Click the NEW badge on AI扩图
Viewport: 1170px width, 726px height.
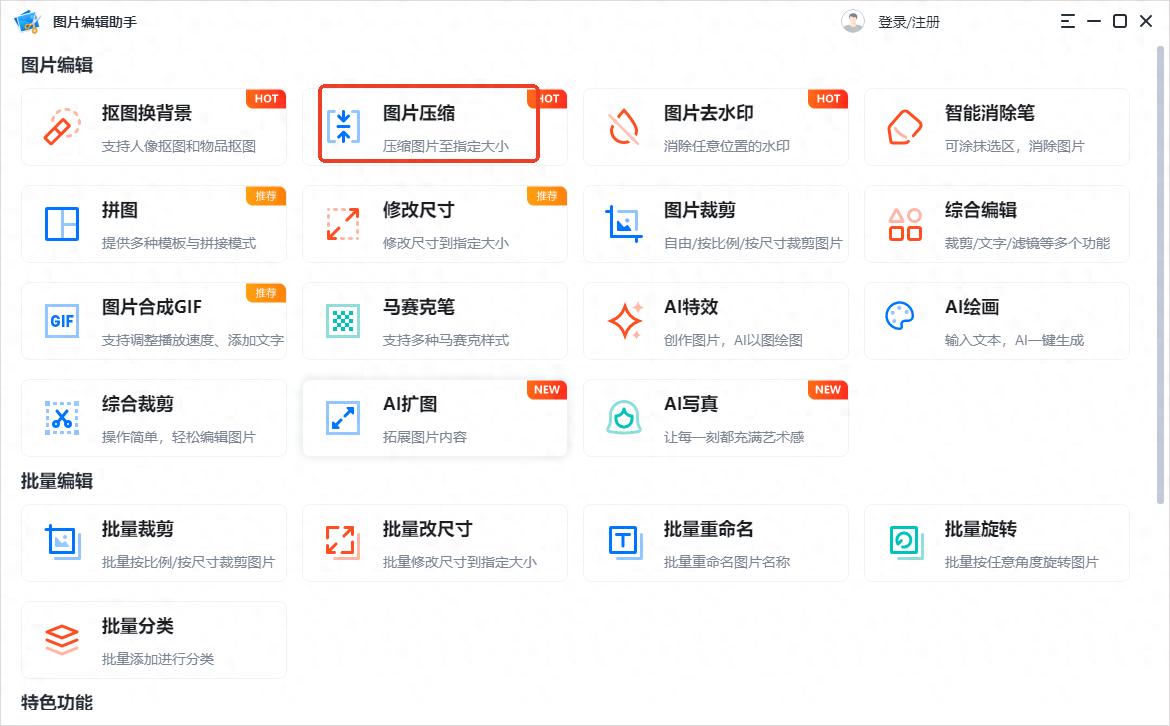click(547, 389)
